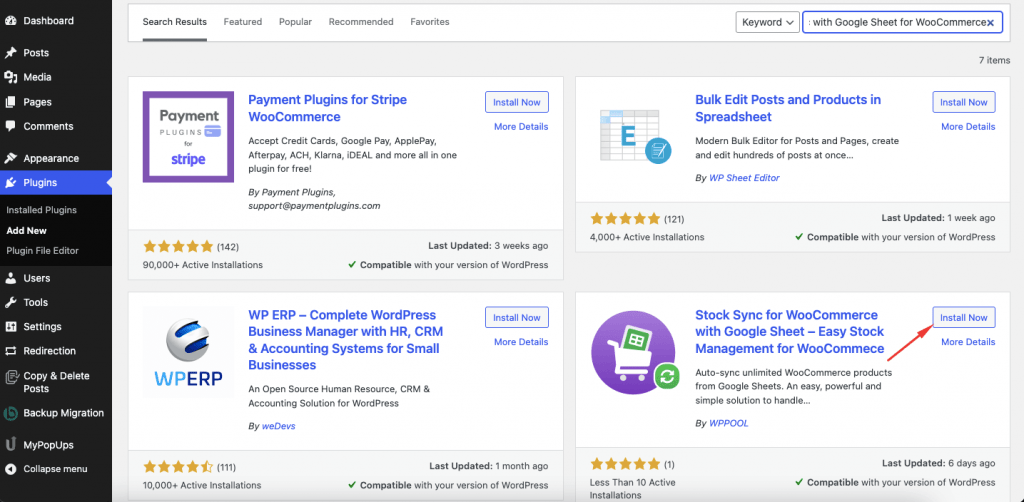Click the 7 items count text
The image size is (1024, 502).
[x=994, y=59]
